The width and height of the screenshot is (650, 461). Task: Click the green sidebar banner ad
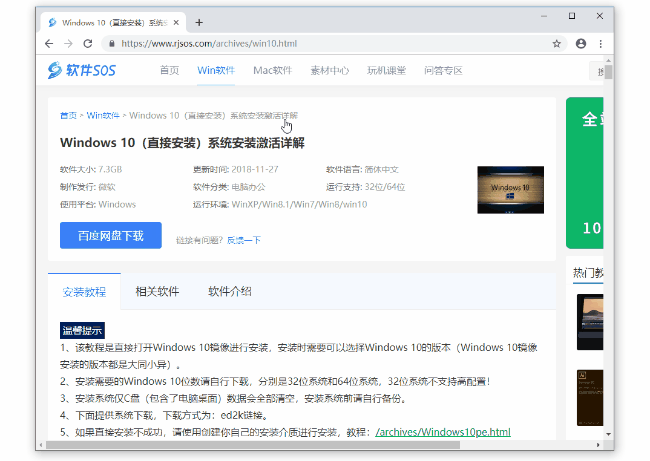click(585, 173)
